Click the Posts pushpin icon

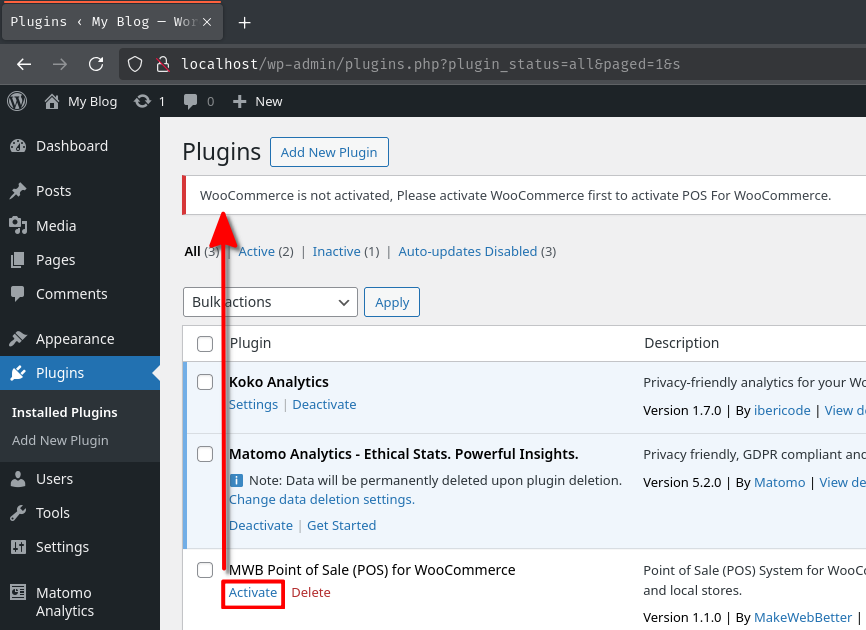[18, 191]
